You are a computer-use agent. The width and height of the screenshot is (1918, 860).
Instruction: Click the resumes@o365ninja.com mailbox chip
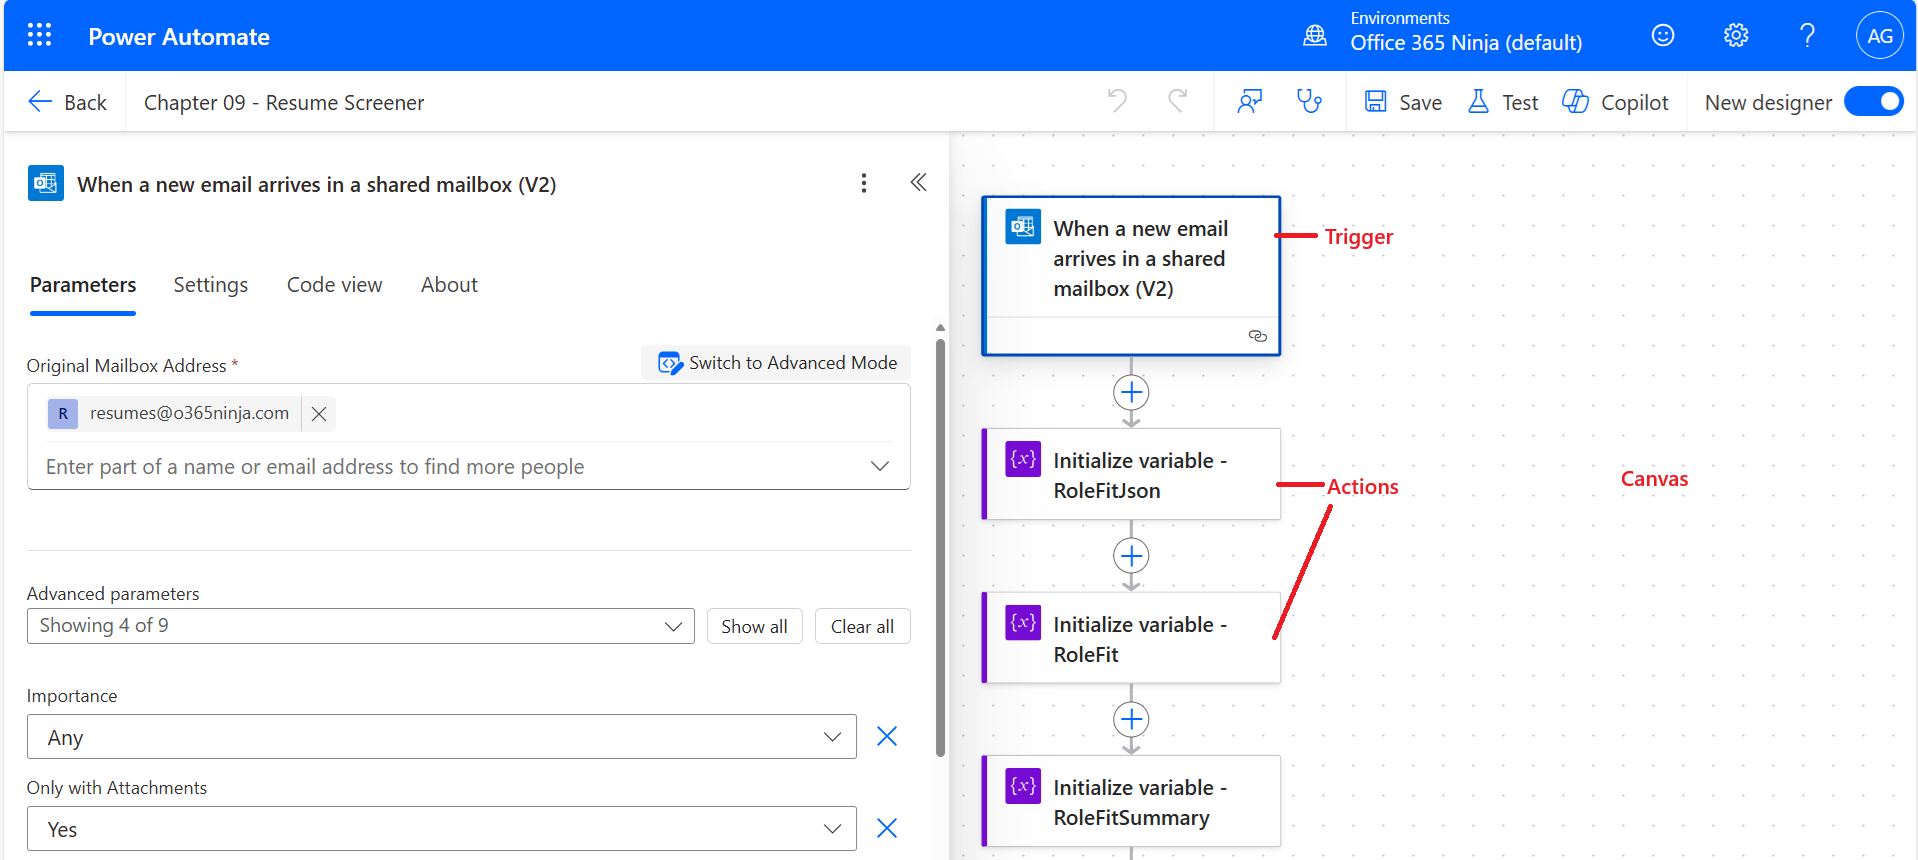pyautogui.click(x=175, y=414)
